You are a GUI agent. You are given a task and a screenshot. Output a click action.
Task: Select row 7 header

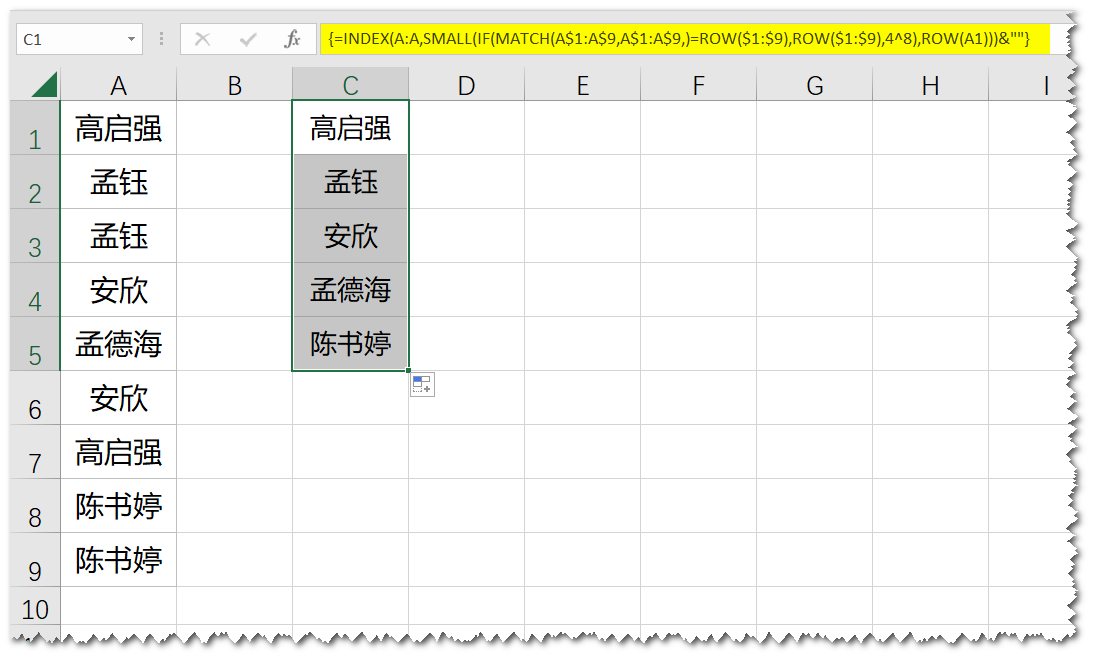pyautogui.click(x=35, y=452)
